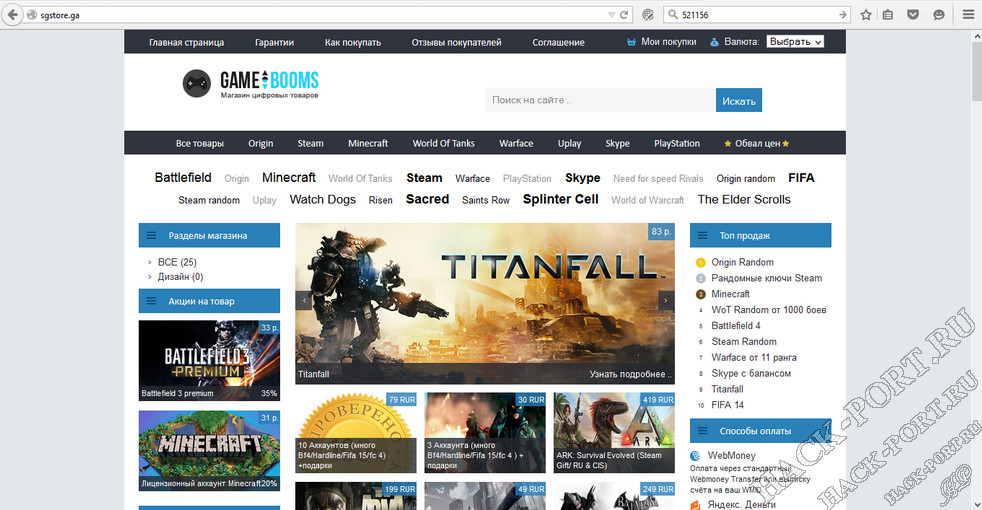Image resolution: width=982 pixels, height=510 pixels.
Task: Click the search magnifier icon in search box
Action: [x=673, y=14]
